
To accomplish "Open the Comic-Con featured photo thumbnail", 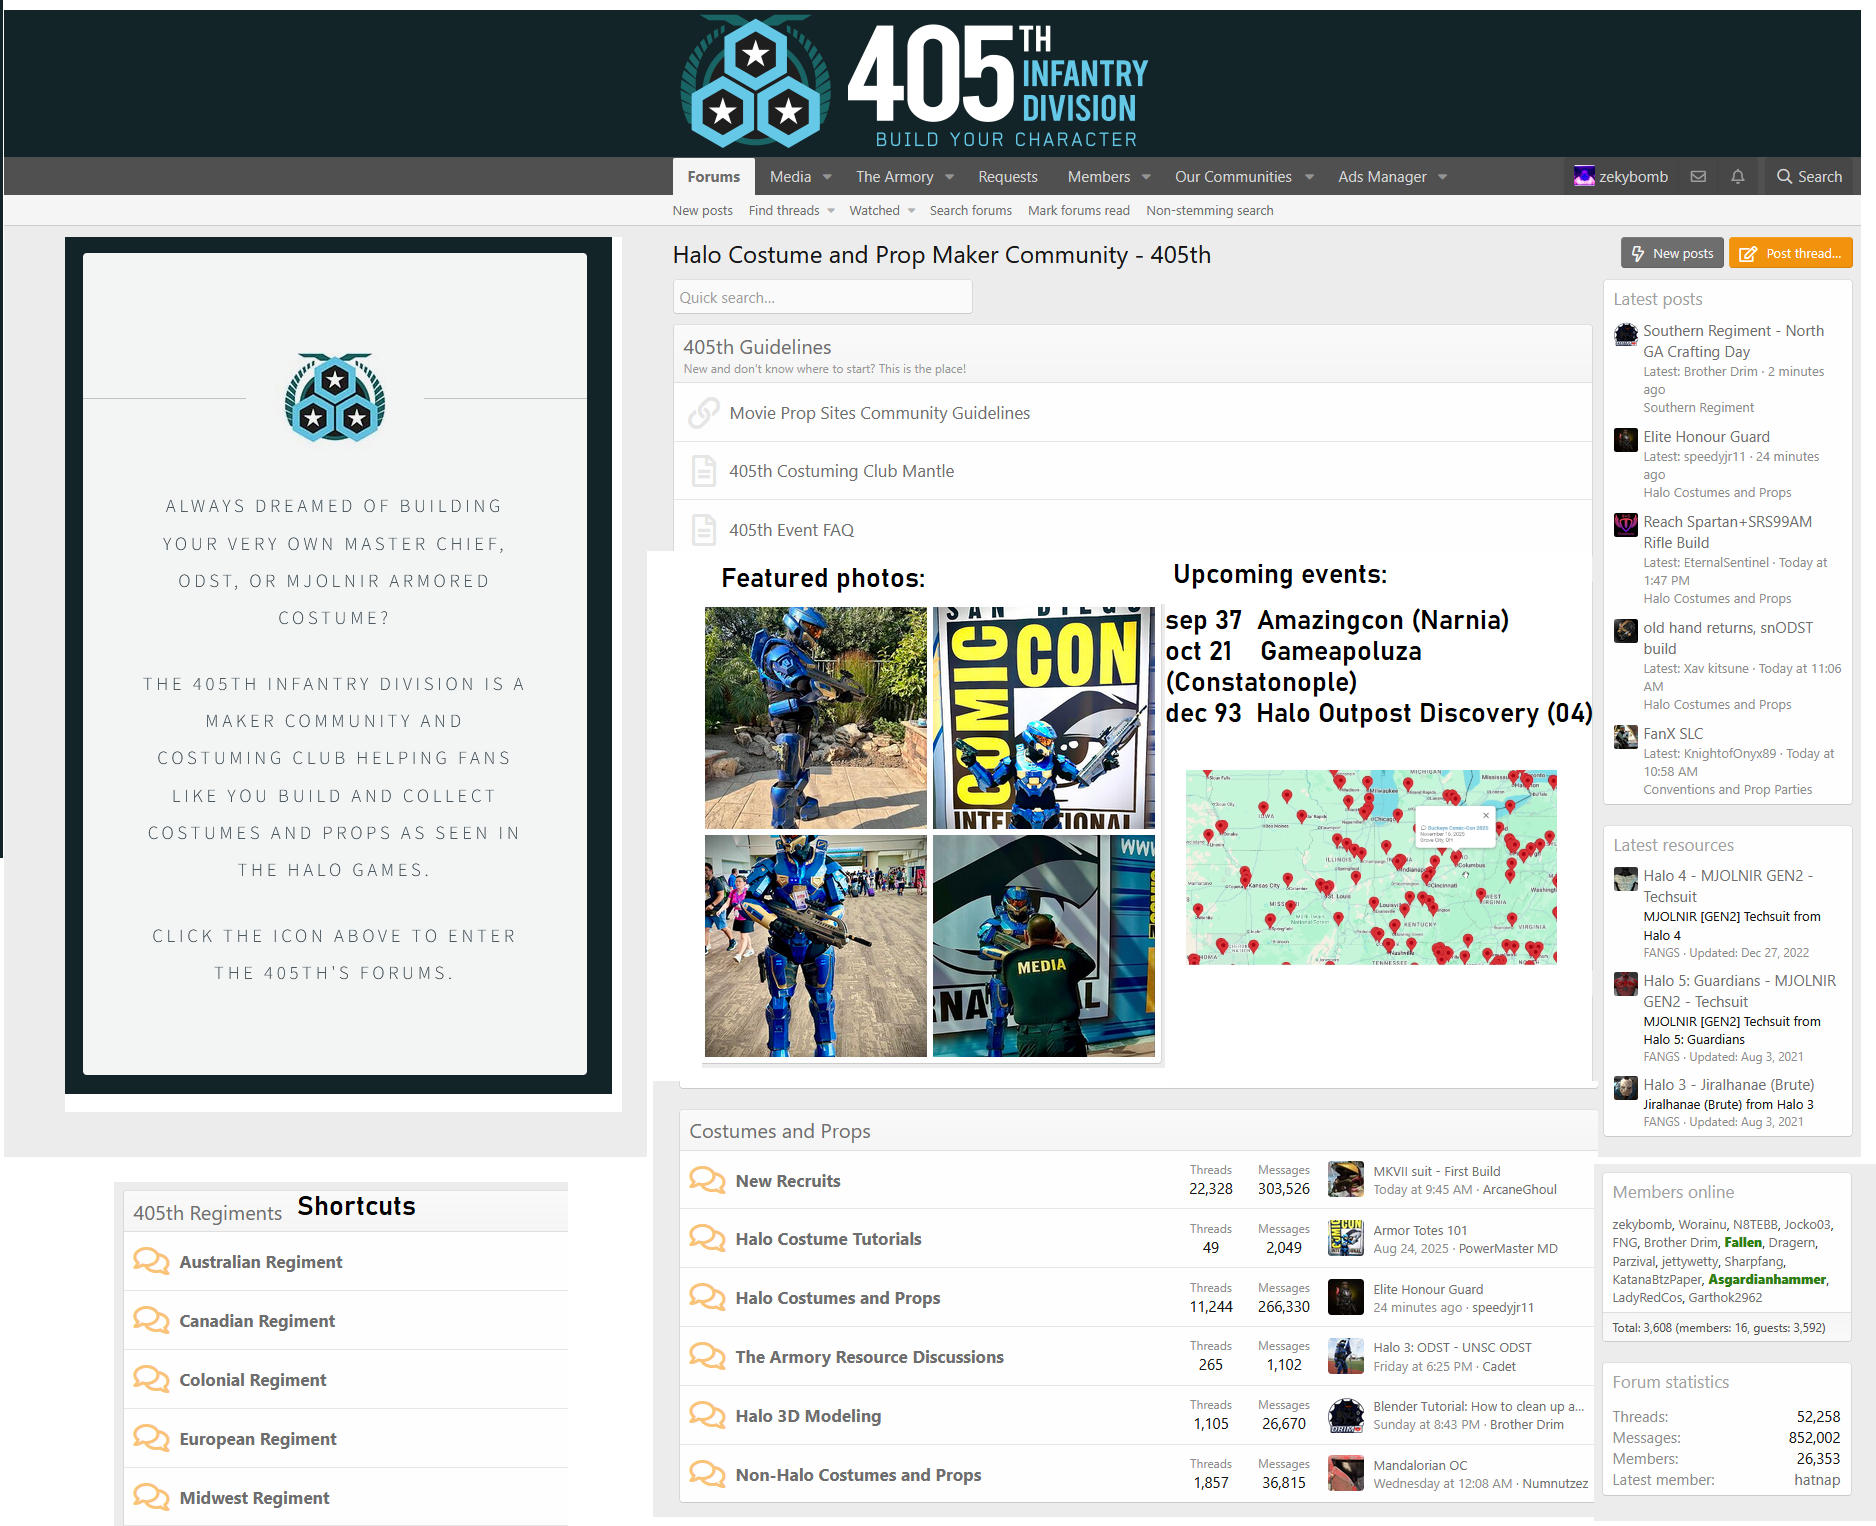I will (x=1043, y=718).
